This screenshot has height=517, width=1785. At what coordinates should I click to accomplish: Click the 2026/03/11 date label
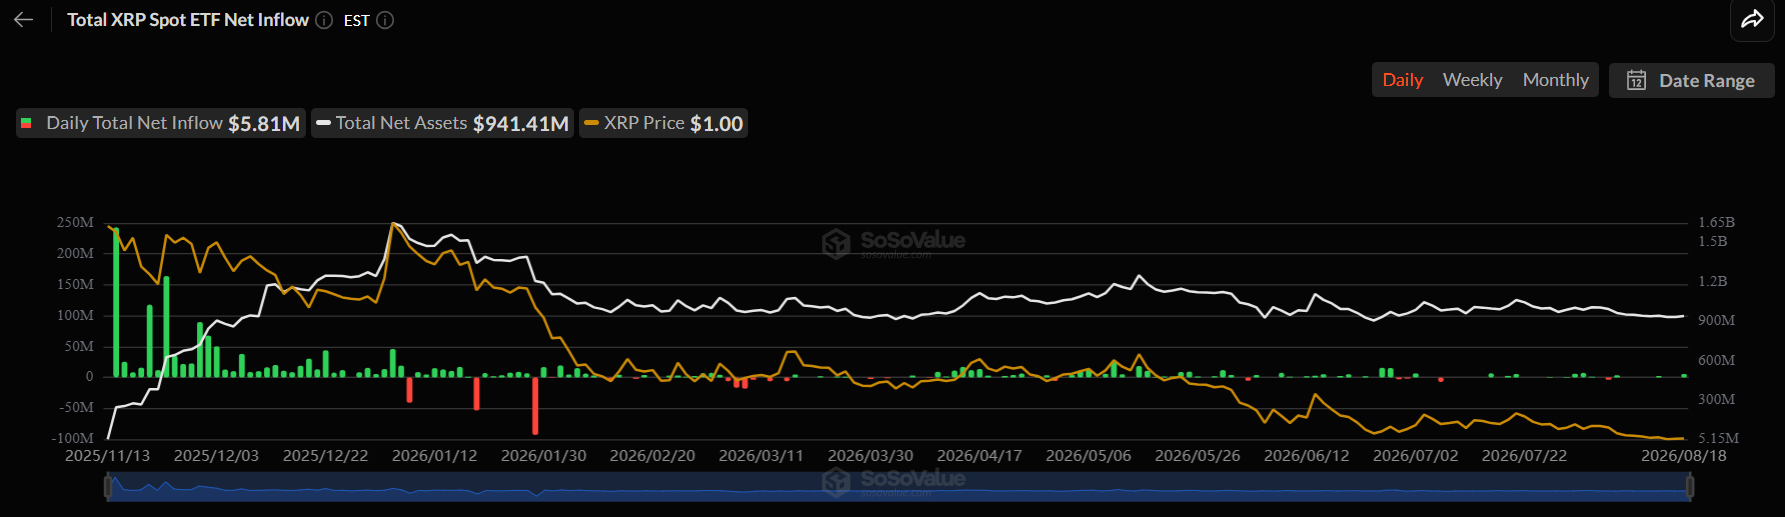(x=761, y=456)
